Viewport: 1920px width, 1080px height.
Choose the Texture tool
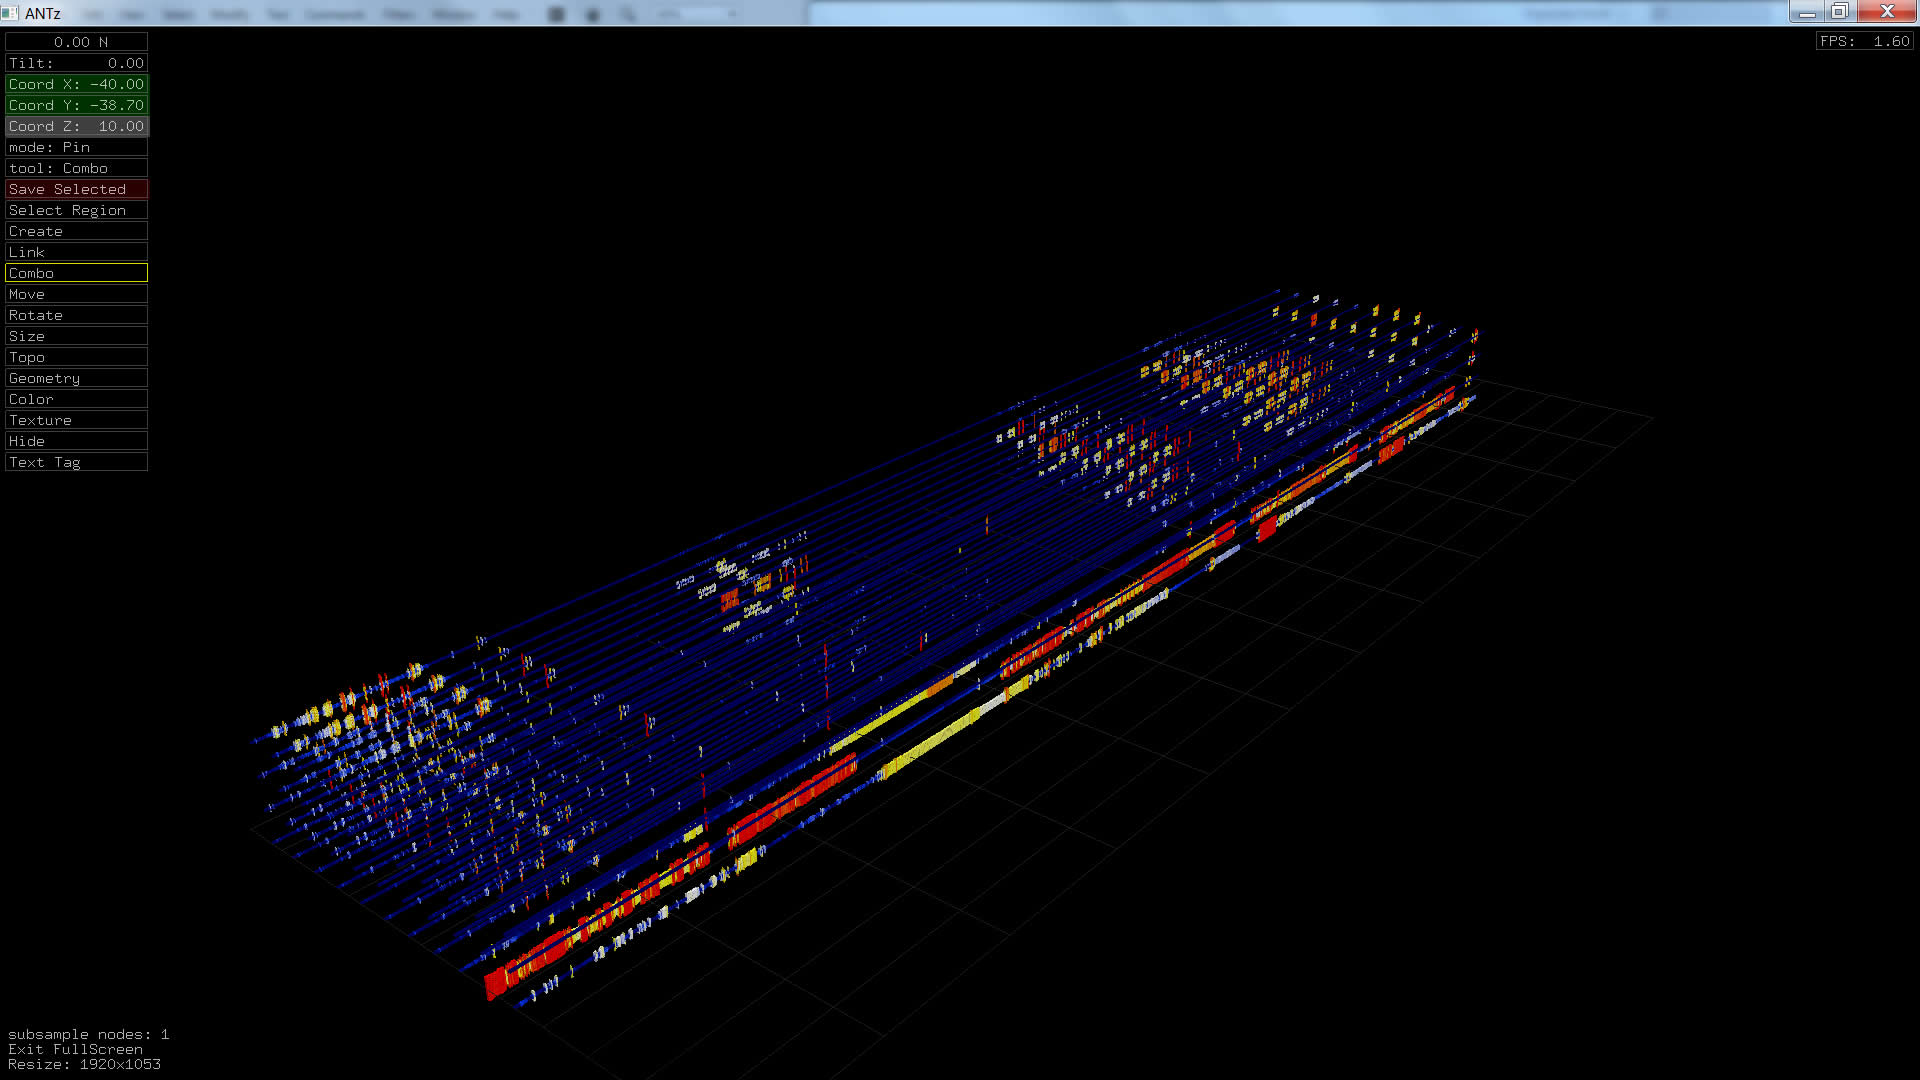[x=77, y=420]
